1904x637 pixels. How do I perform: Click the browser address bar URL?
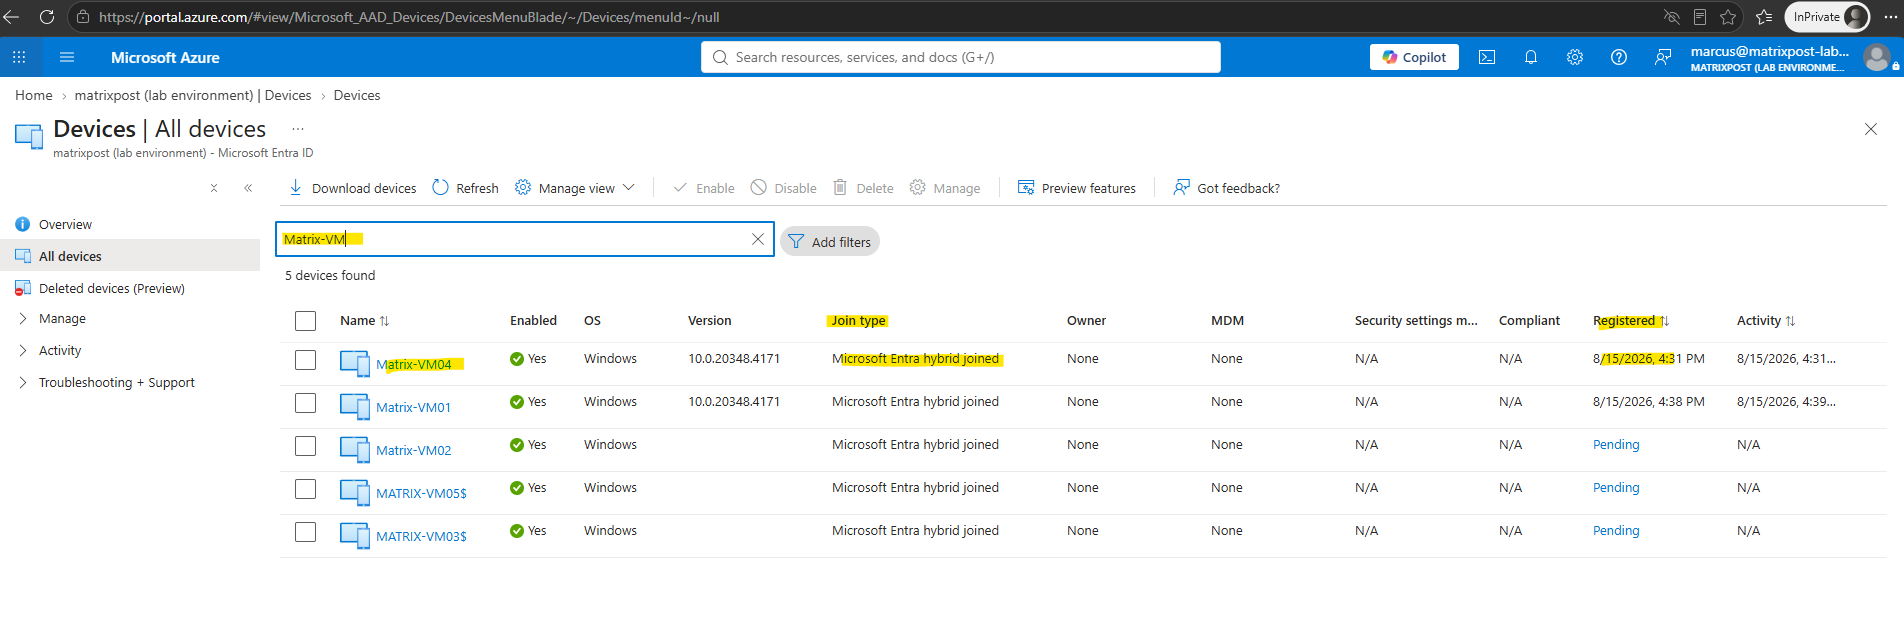pos(409,17)
